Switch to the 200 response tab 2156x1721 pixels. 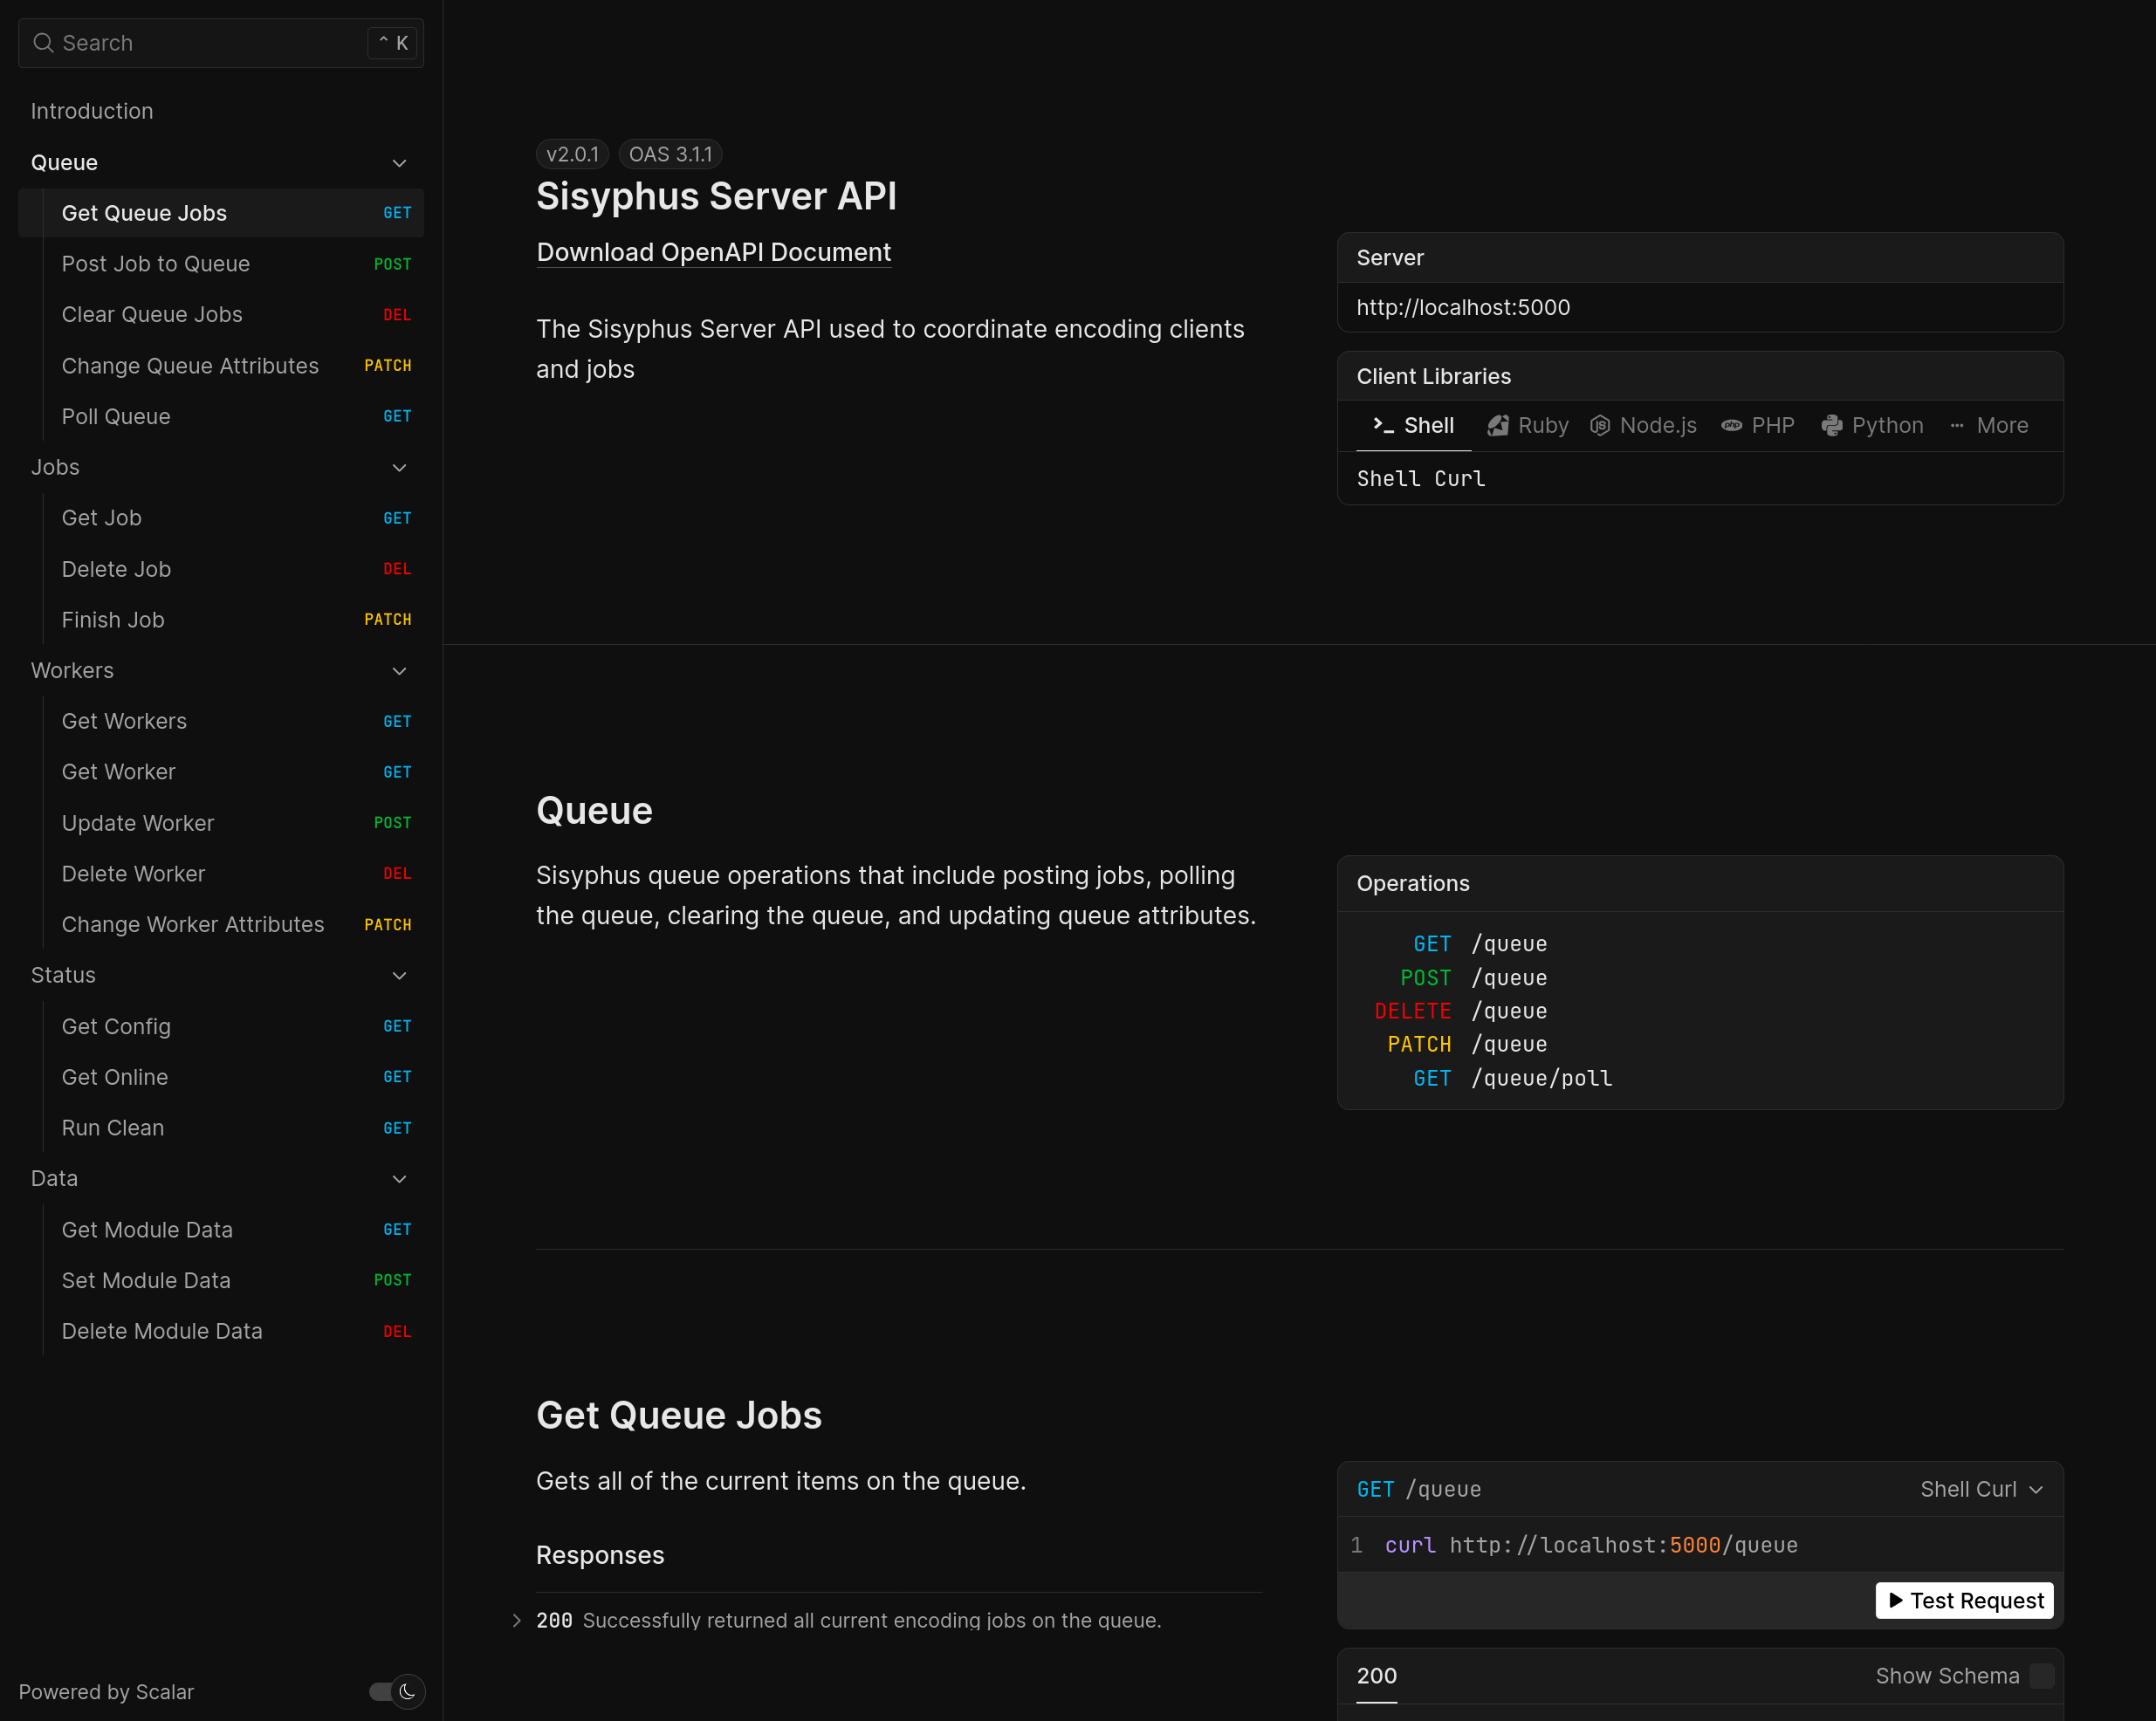(x=1376, y=1676)
